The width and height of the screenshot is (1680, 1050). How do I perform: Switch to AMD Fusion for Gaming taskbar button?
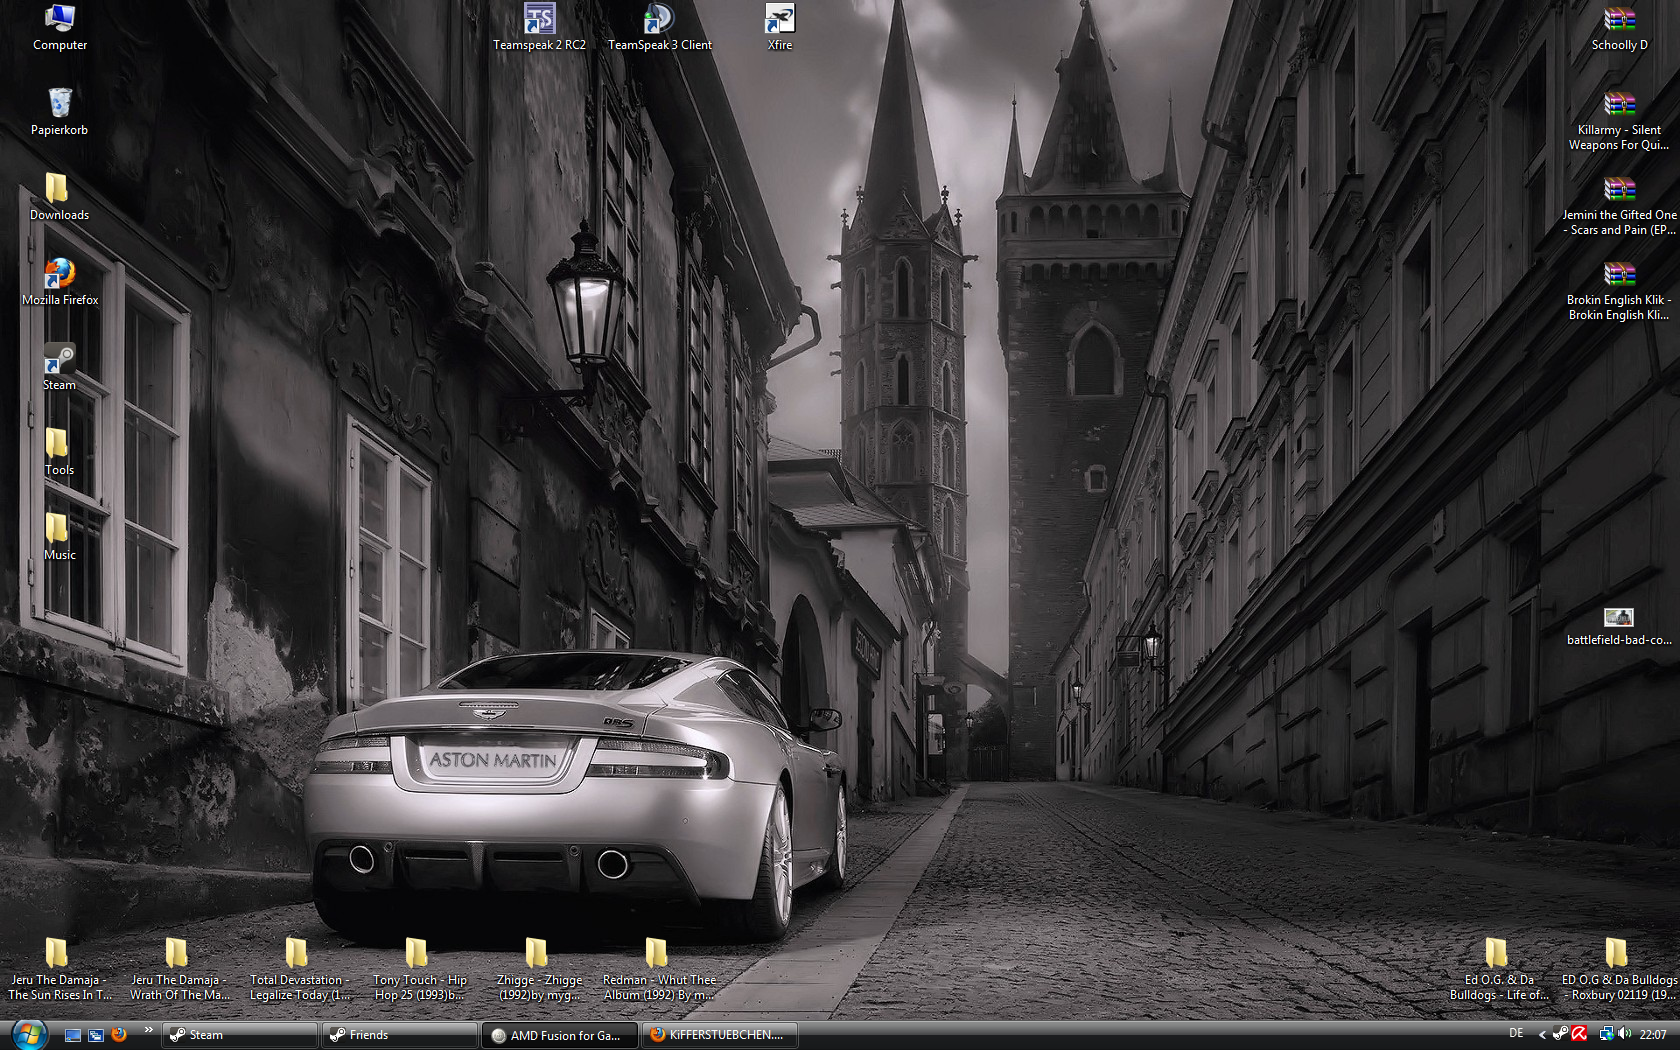(560, 1035)
